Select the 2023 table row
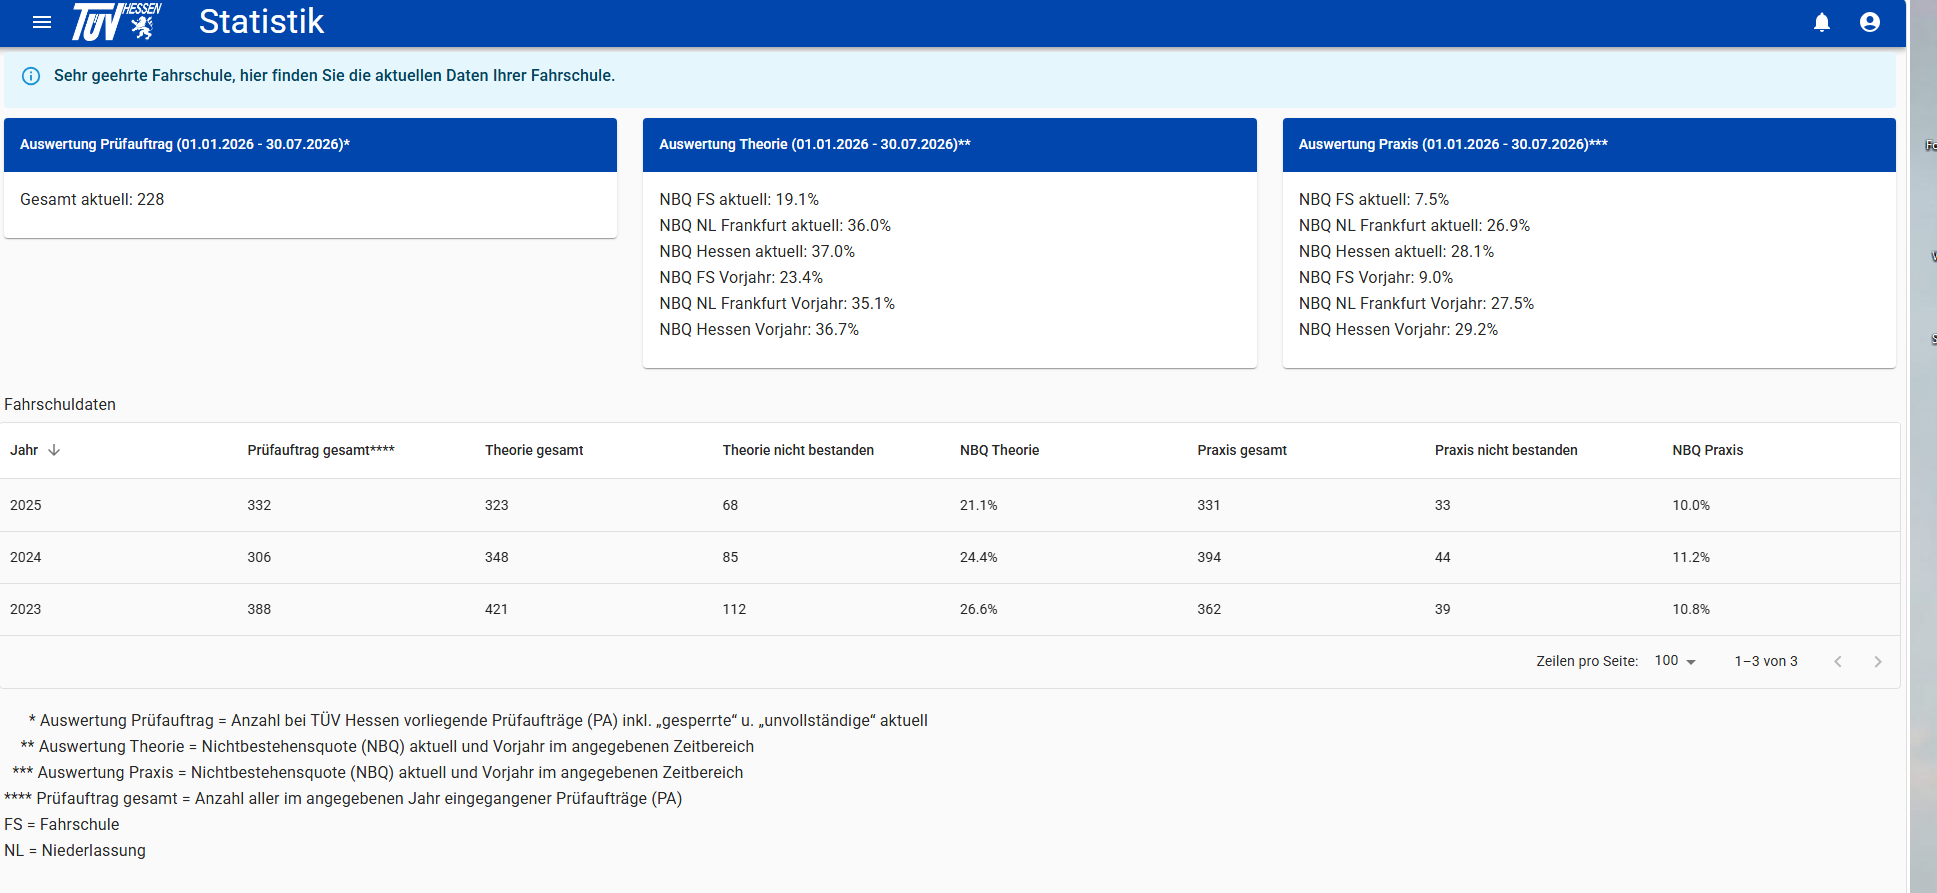 pyautogui.click(x=950, y=609)
